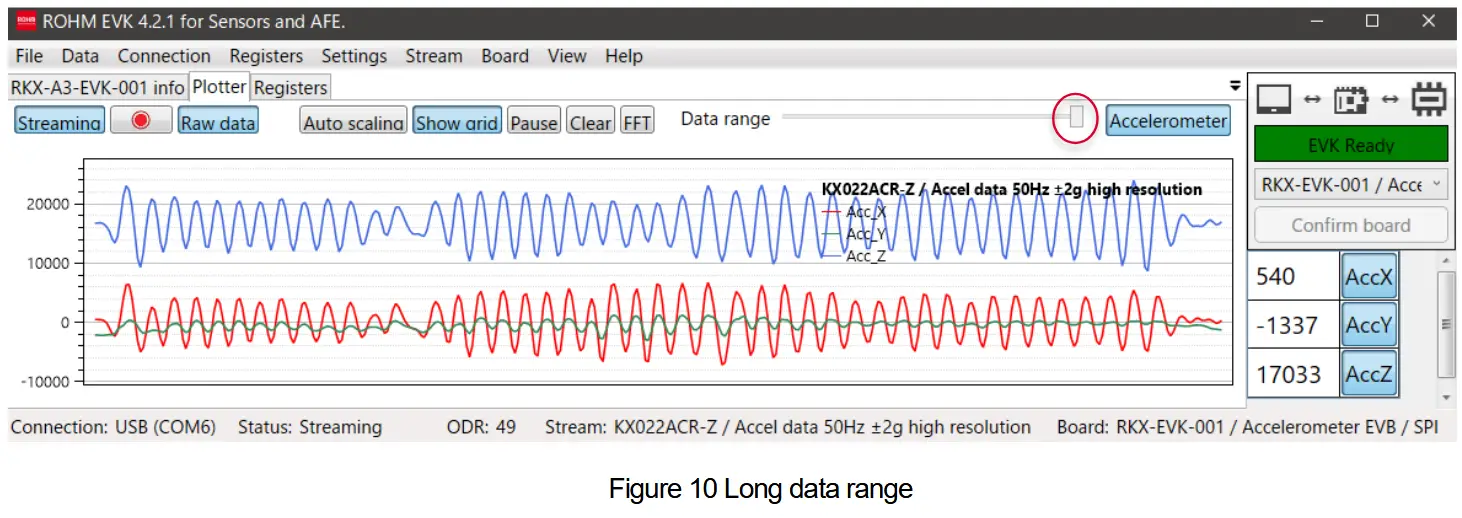Click the EVK board chip icon
The height and width of the screenshot is (518, 1462).
1351,100
